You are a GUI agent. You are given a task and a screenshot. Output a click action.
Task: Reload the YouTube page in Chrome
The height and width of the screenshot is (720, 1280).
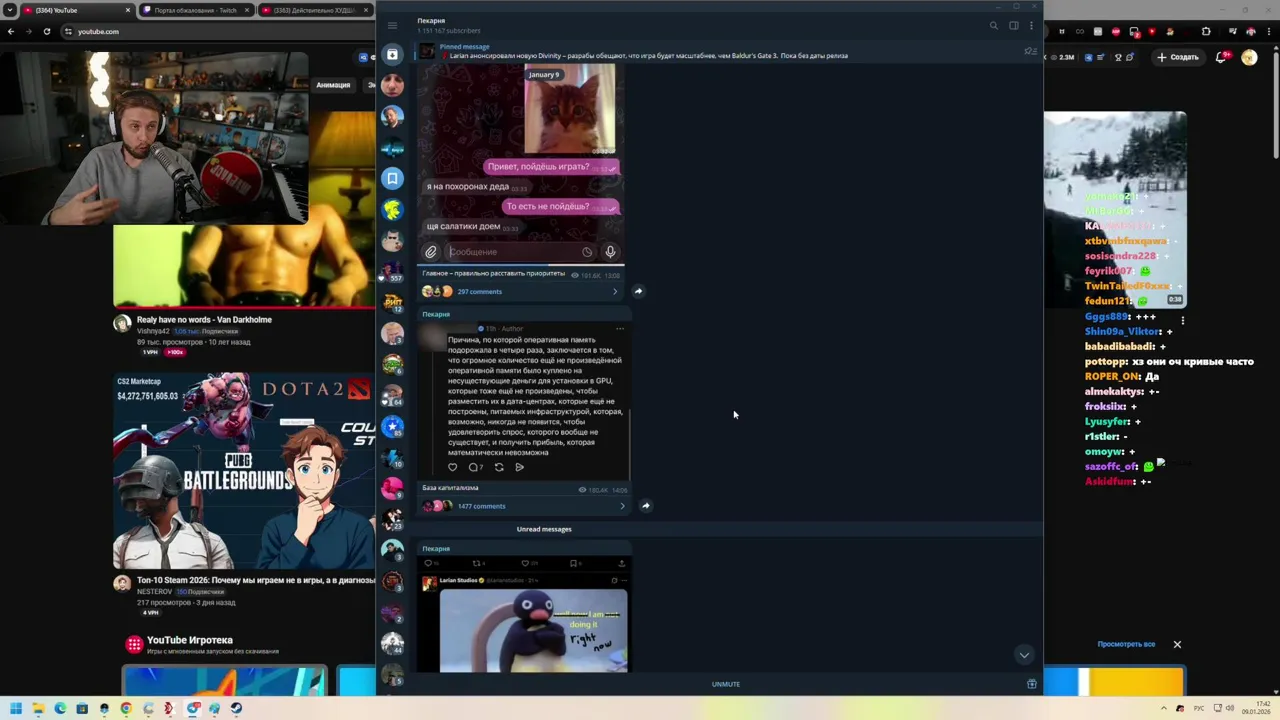(47, 31)
